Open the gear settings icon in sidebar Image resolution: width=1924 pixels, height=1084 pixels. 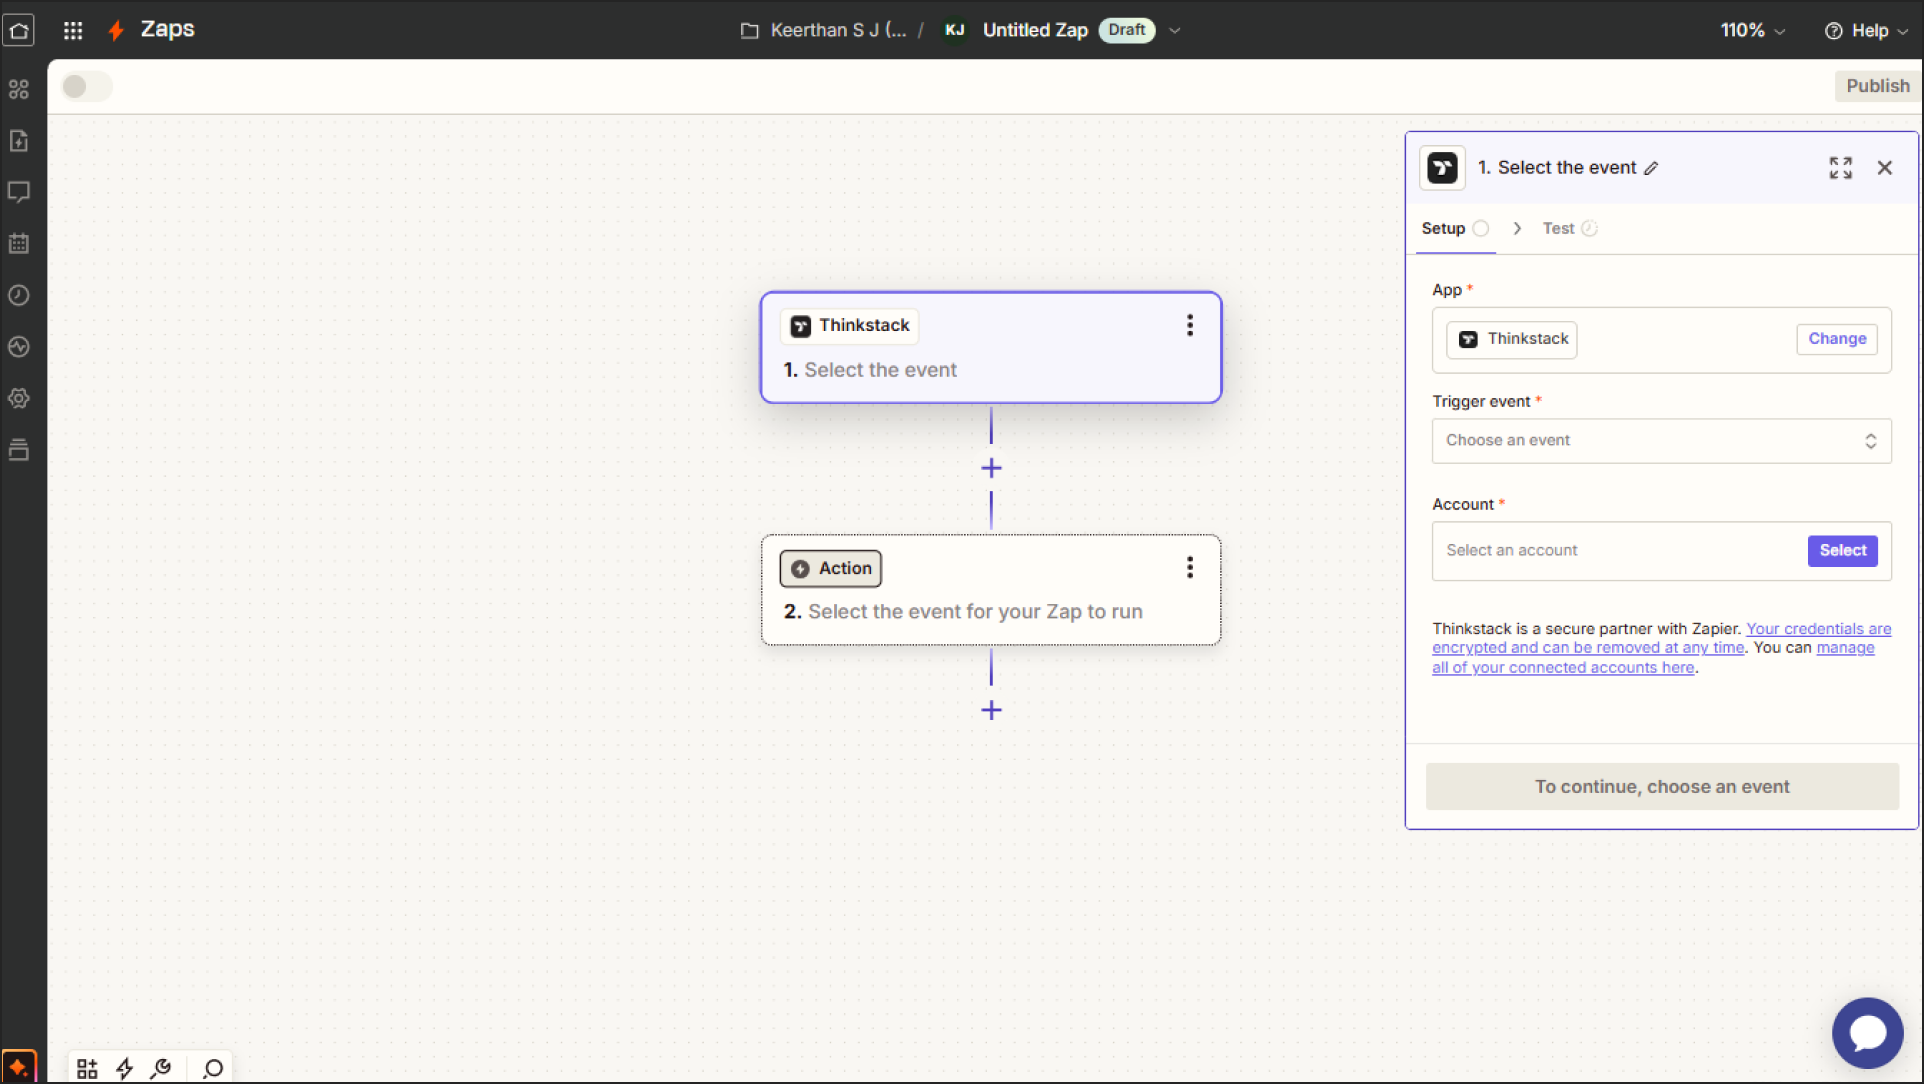19,398
